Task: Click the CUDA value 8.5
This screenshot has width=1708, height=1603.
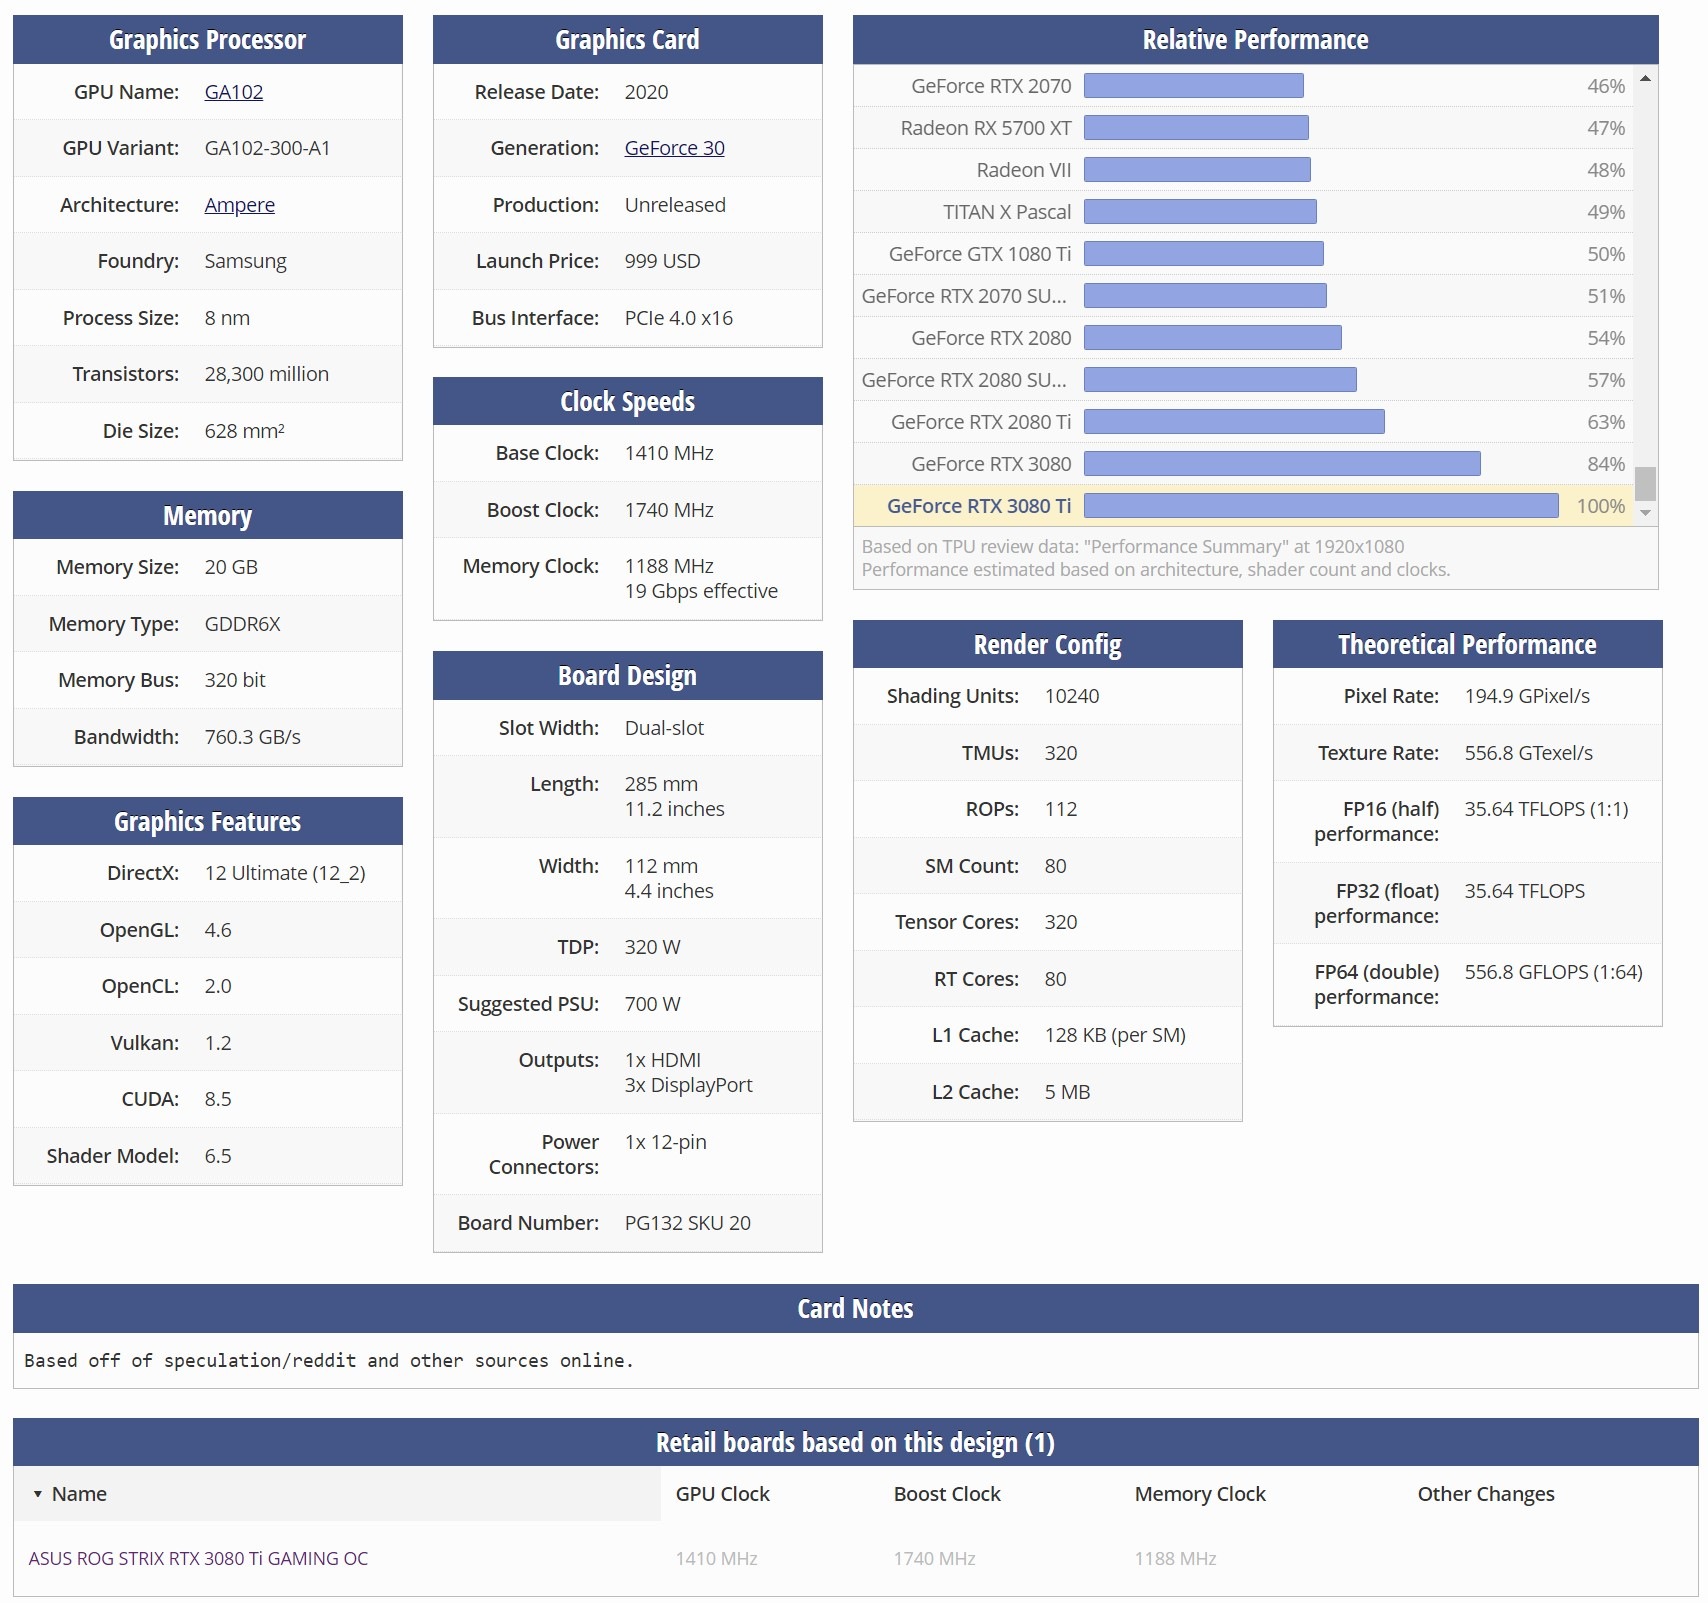Action: point(217,1099)
